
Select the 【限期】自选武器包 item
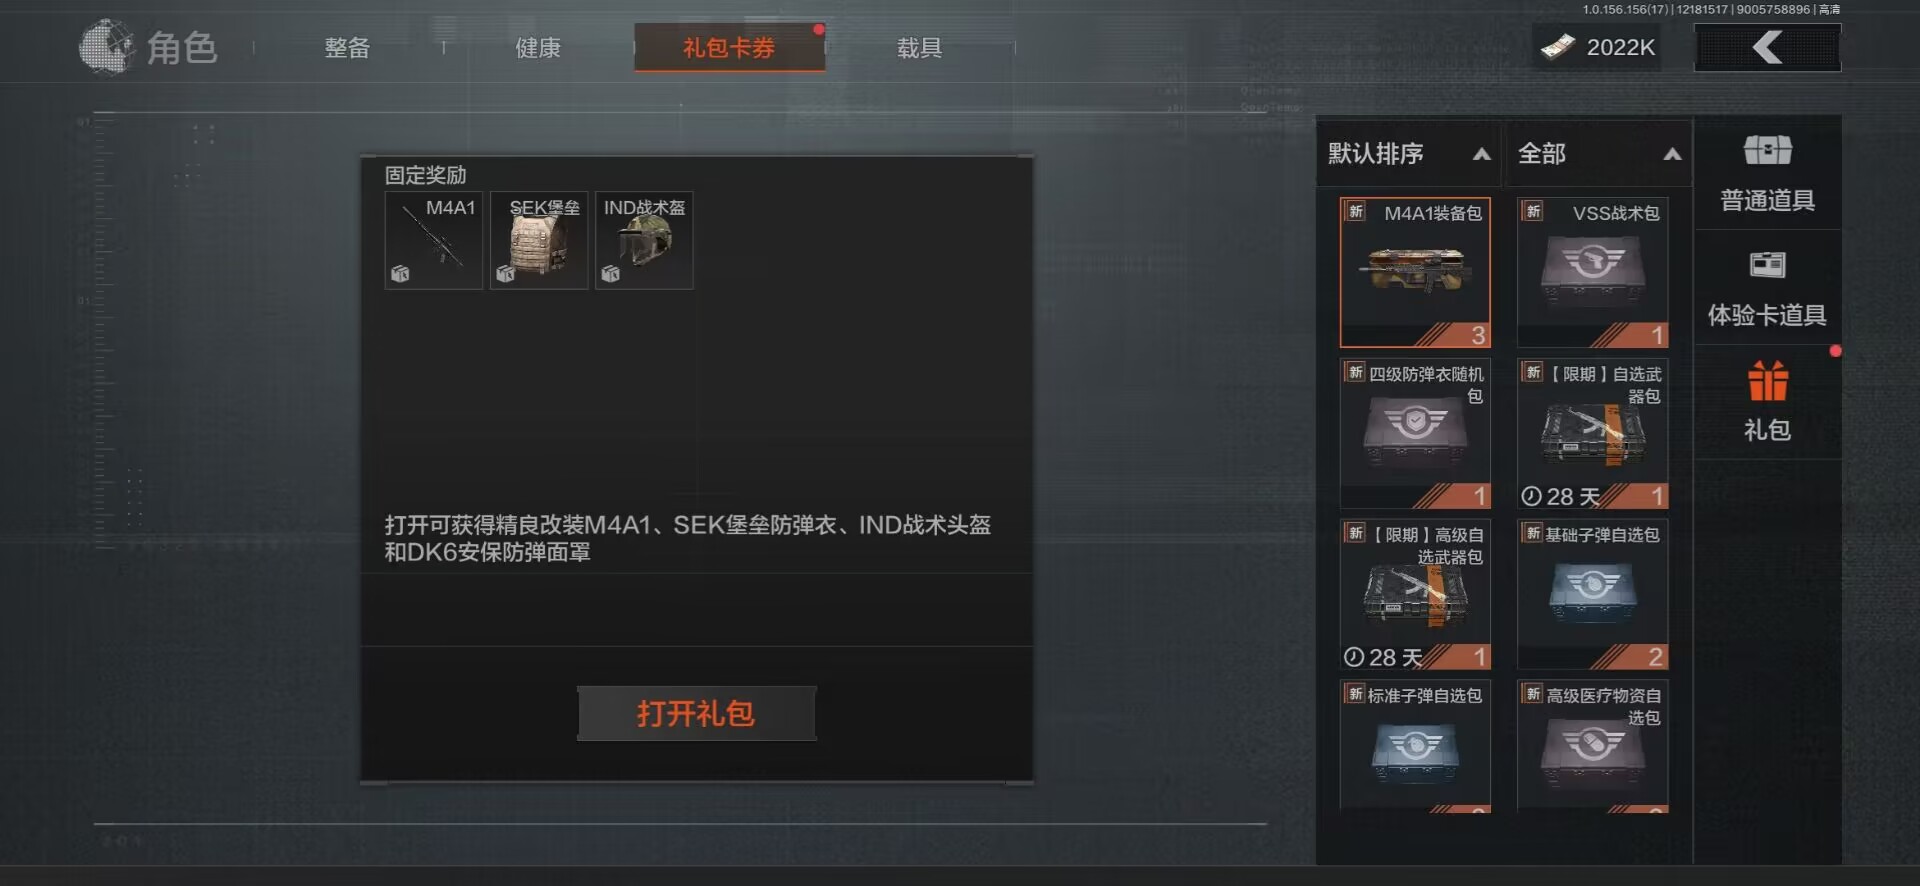1593,433
